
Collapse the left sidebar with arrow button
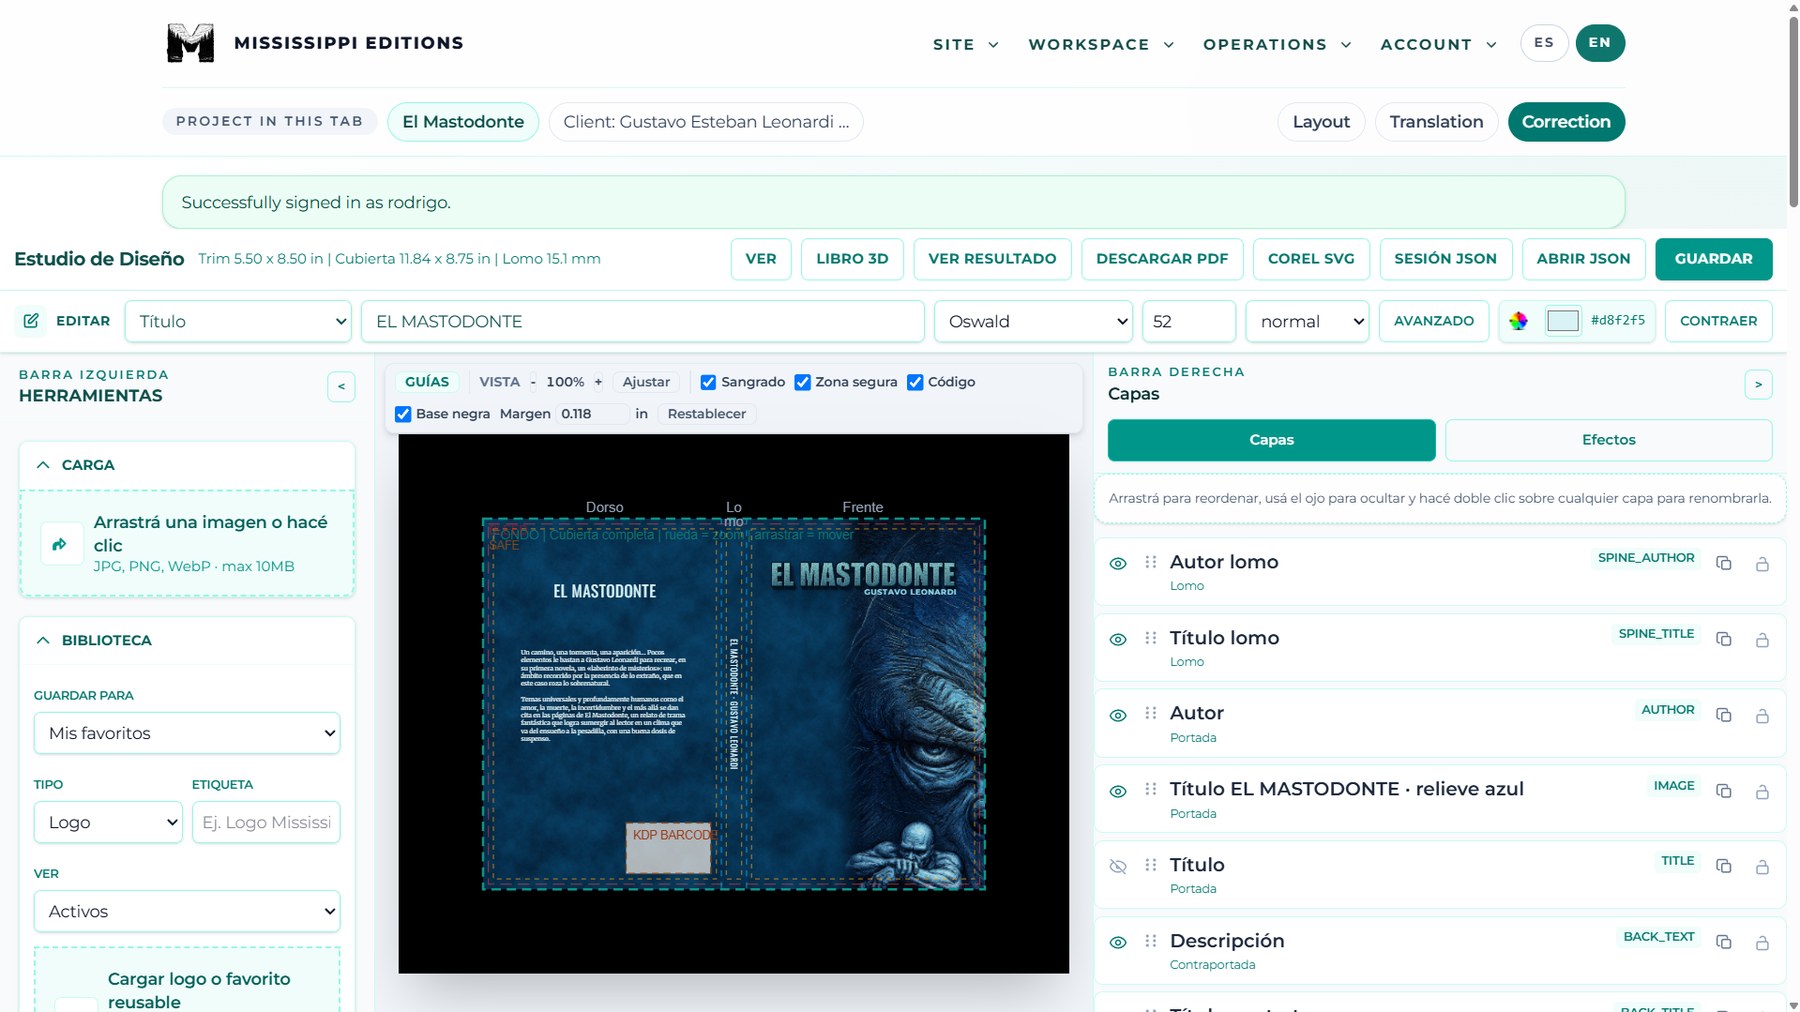(x=341, y=386)
